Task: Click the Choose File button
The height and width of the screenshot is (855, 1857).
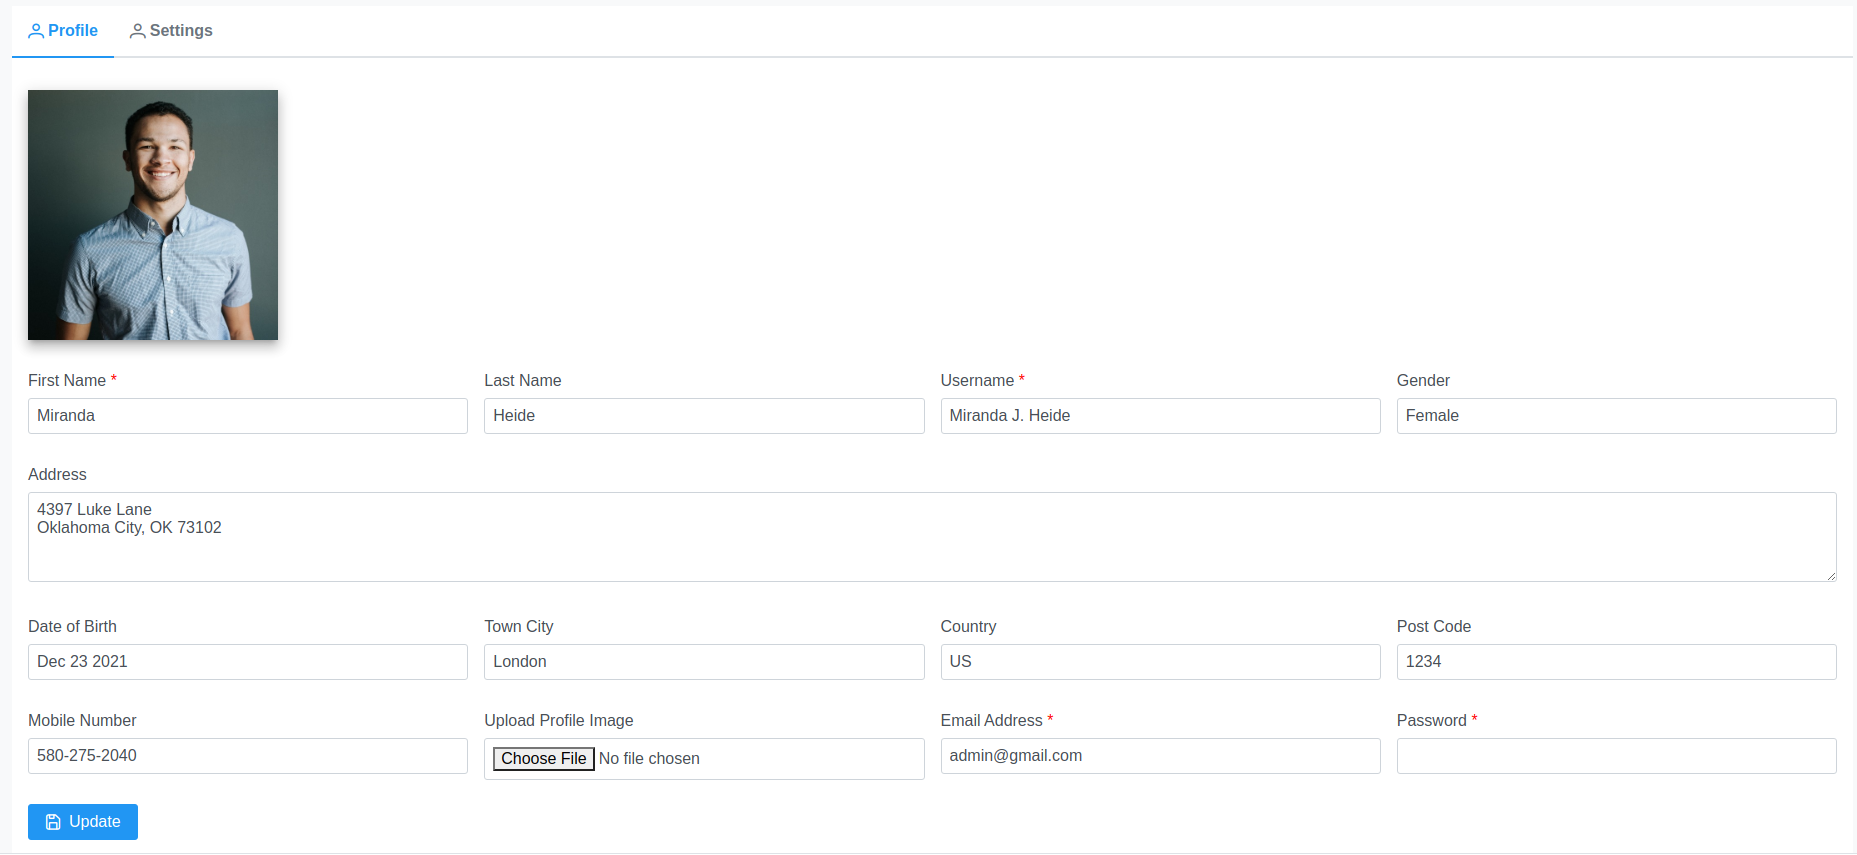Action: coord(543,759)
